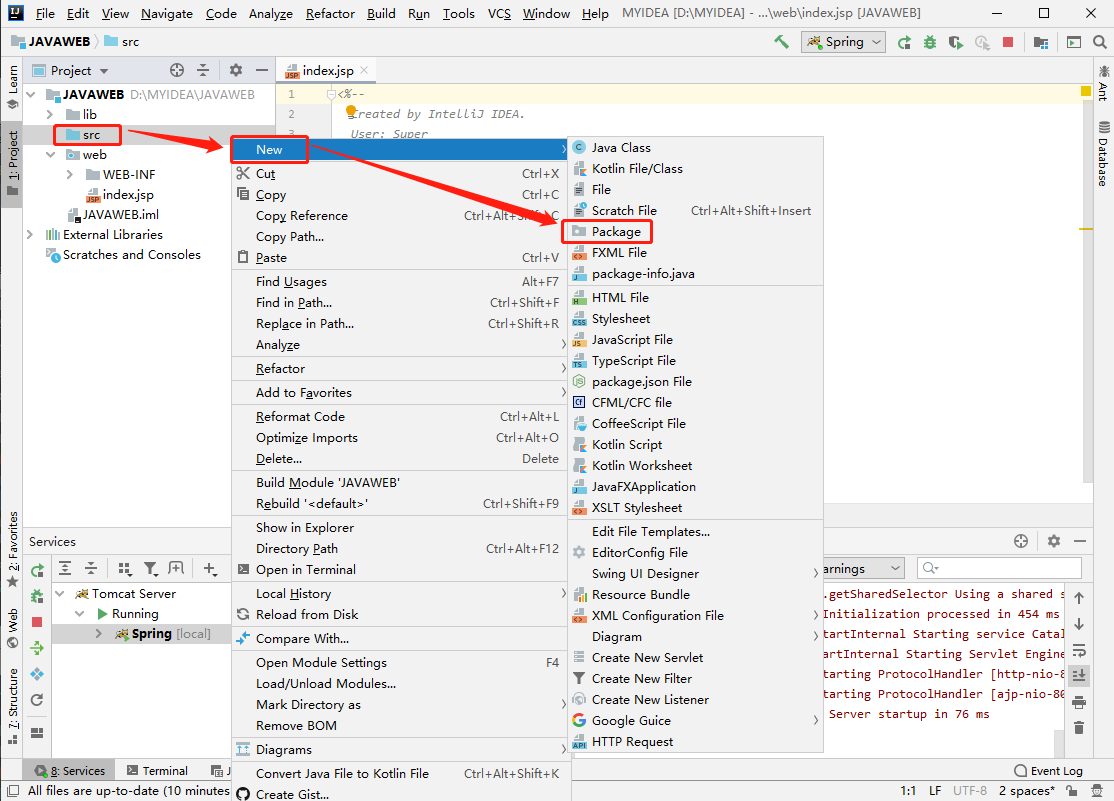Screen dimensions: 1114x801
Task: Stop the server using Services red square
Action: [37, 622]
